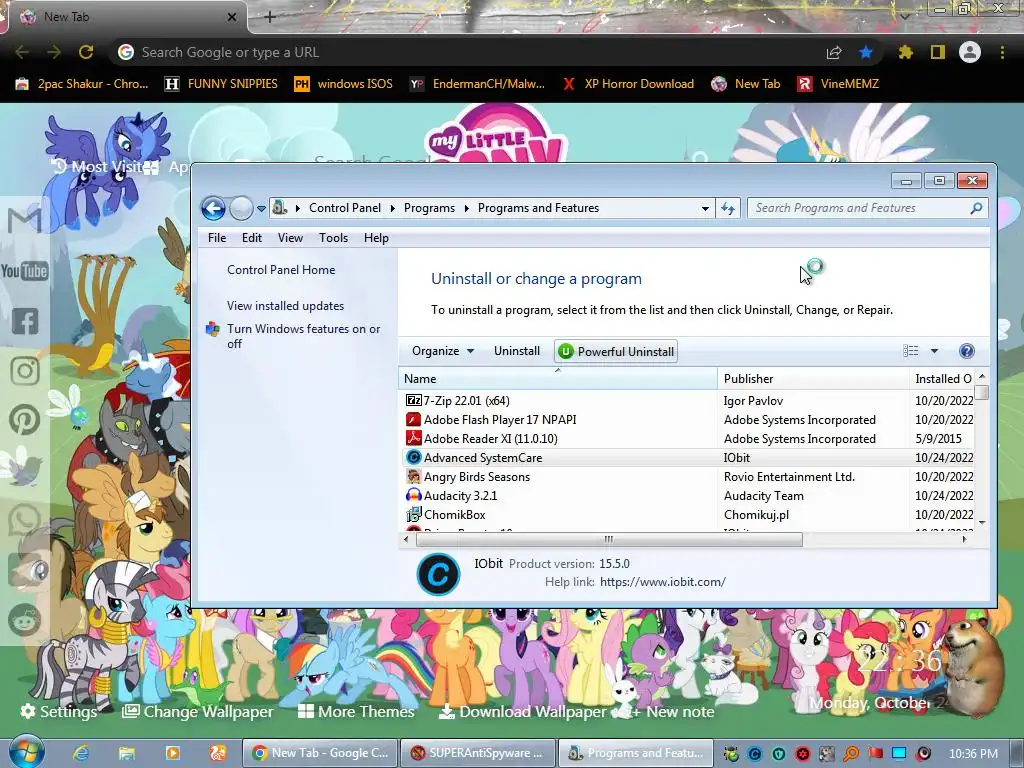Click the orange magnifier tray icon
The width and height of the screenshot is (1024, 768).
pyautogui.click(x=850, y=754)
